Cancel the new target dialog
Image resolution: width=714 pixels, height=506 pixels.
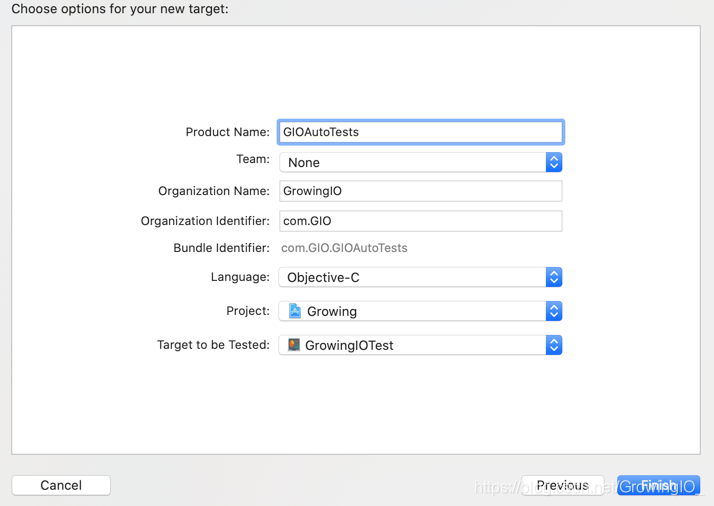pos(61,485)
